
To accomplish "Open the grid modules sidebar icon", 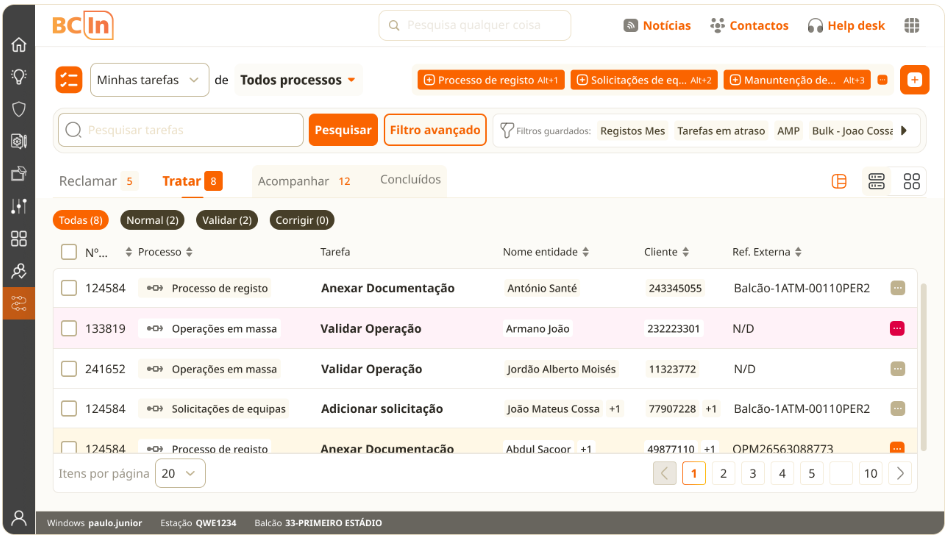I will click(x=19, y=239).
